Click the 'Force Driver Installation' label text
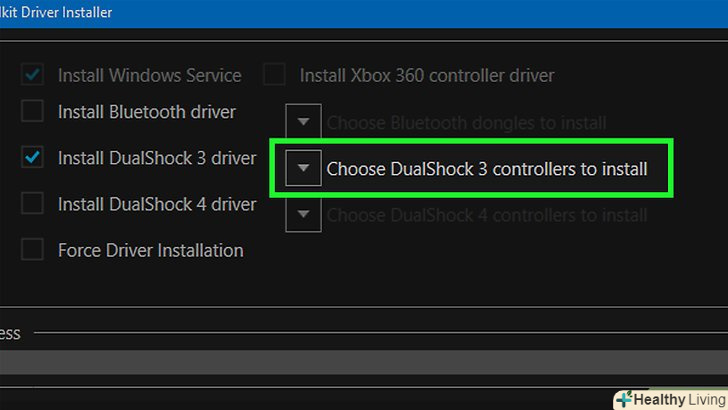 150,250
